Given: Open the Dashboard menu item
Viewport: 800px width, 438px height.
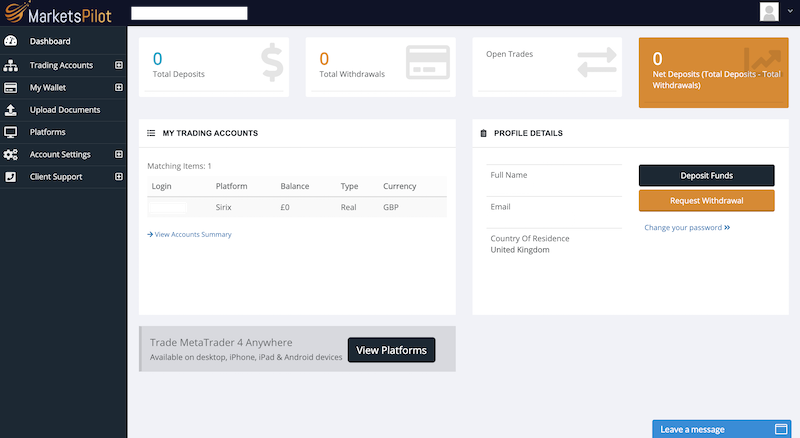Looking at the screenshot, I should (50, 42).
